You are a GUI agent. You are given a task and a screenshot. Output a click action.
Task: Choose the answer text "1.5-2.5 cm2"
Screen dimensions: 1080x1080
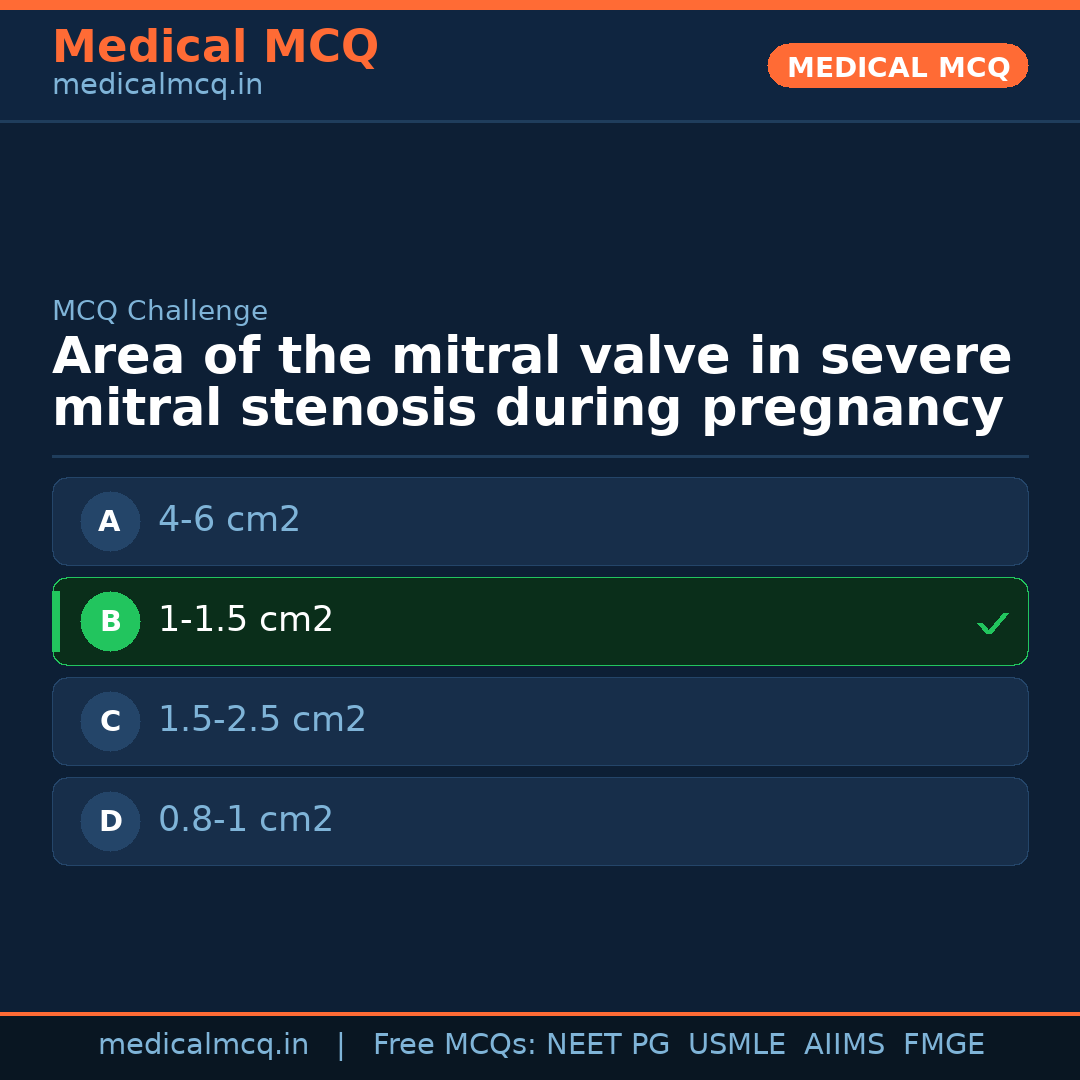(x=262, y=720)
